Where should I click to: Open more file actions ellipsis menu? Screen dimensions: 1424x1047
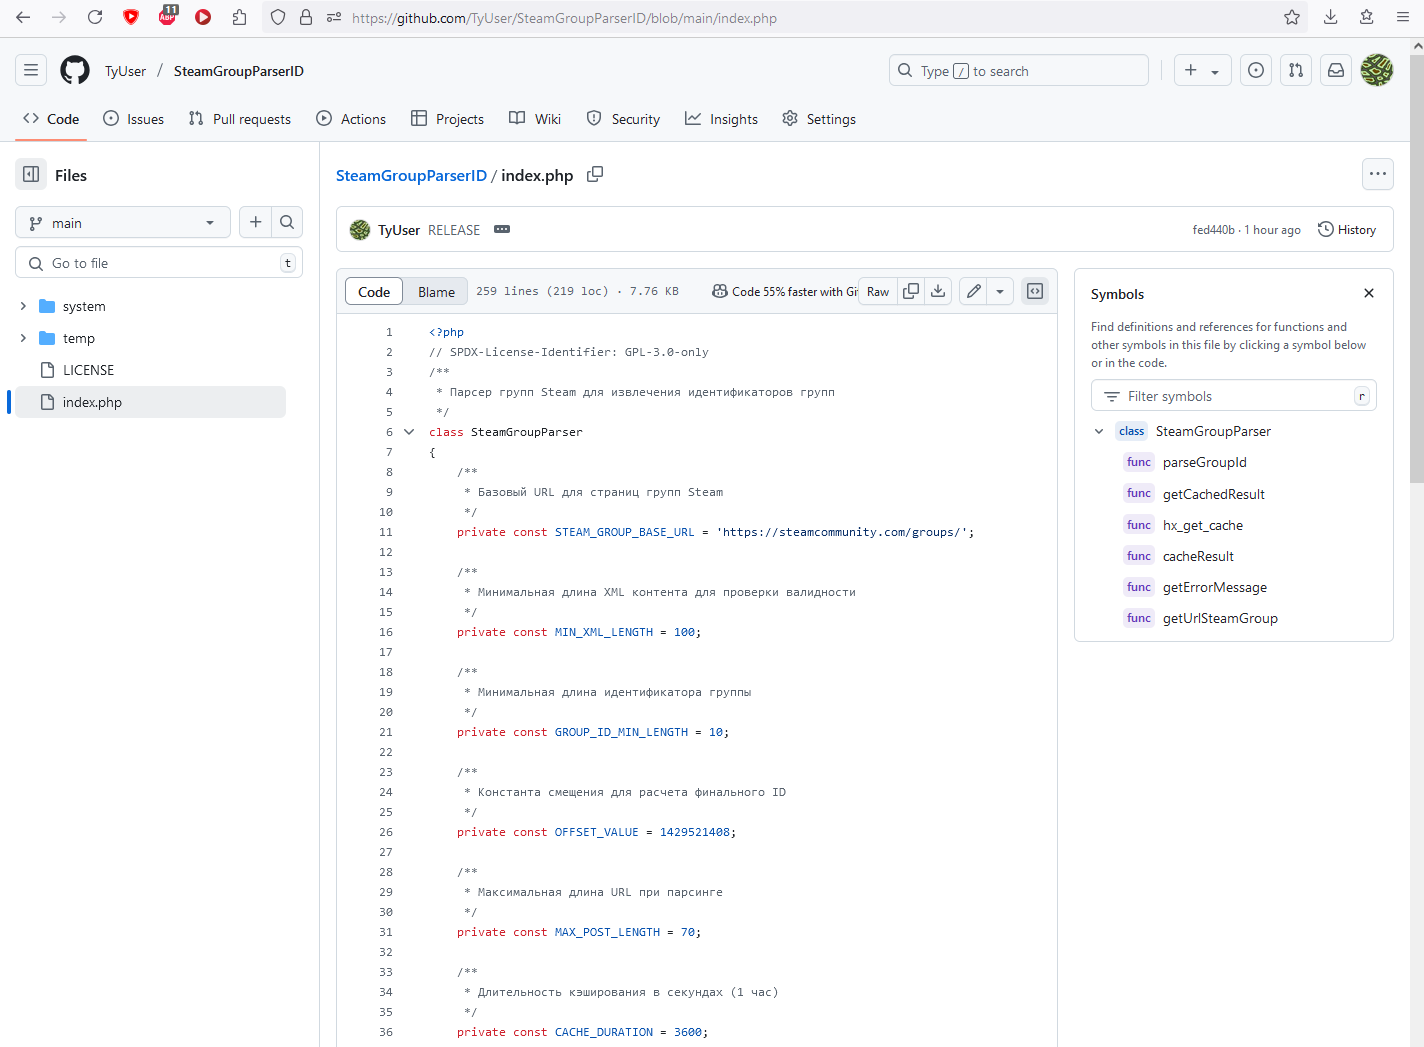click(x=1378, y=174)
